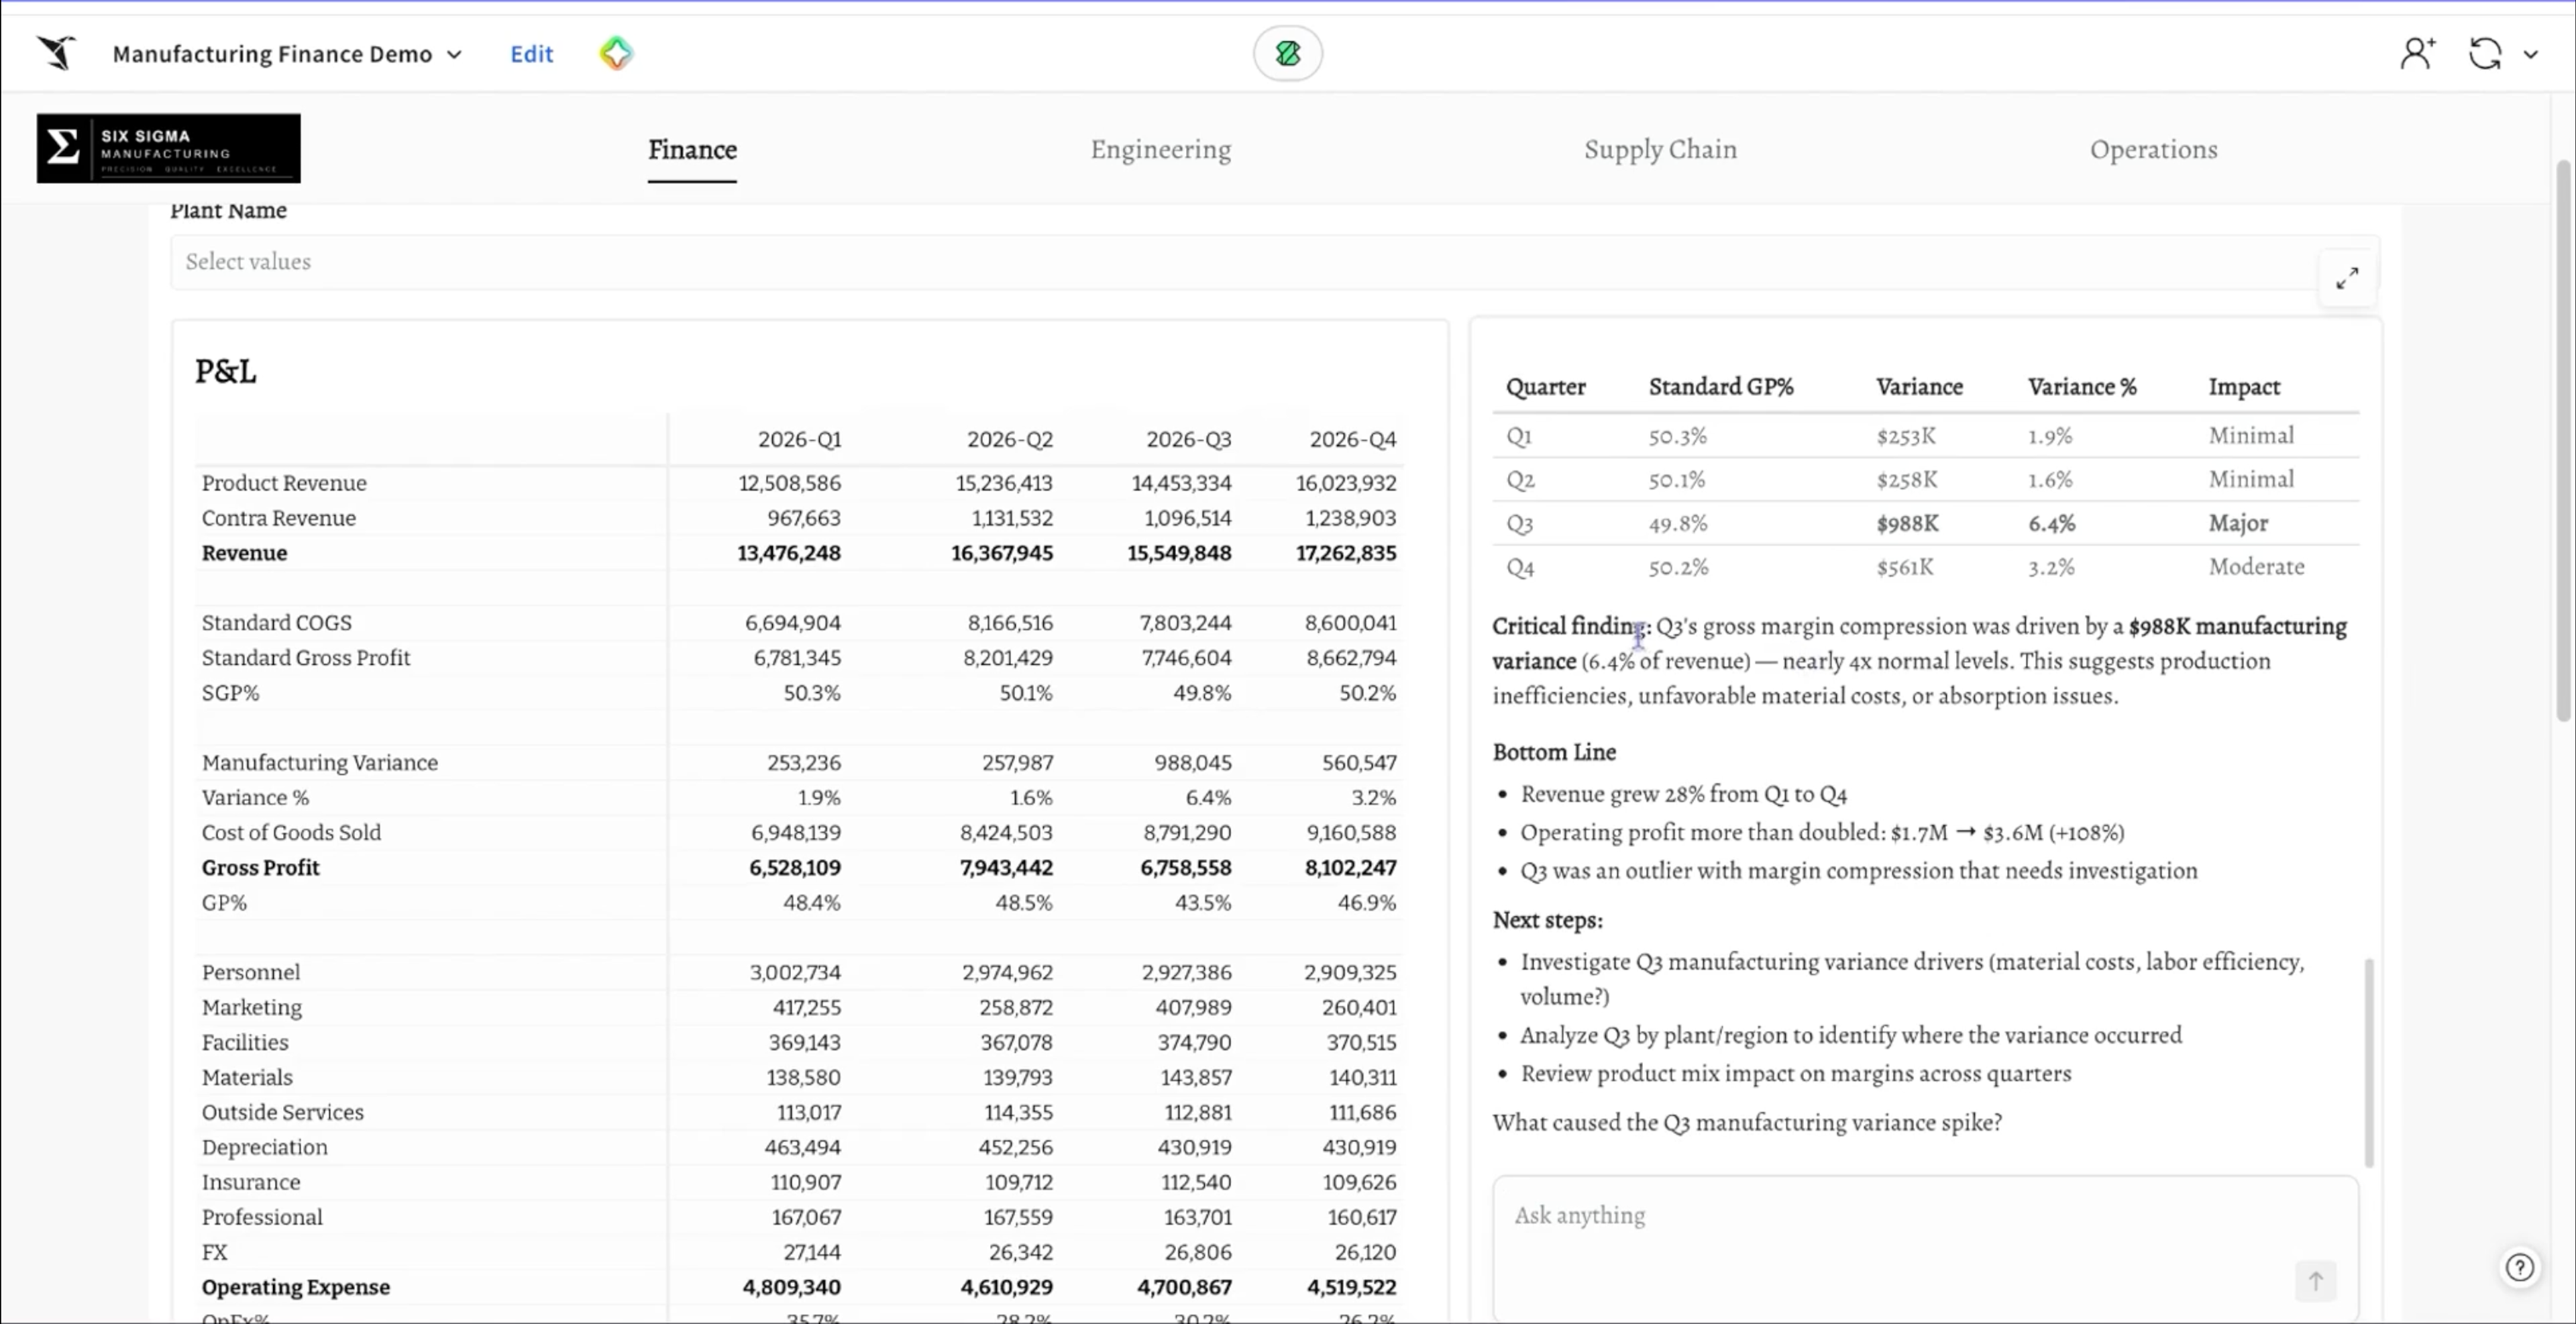The height and width of the screenshot is (1324, 2576).
Task: Switch to the Engineering tab
Action: 1160,149
